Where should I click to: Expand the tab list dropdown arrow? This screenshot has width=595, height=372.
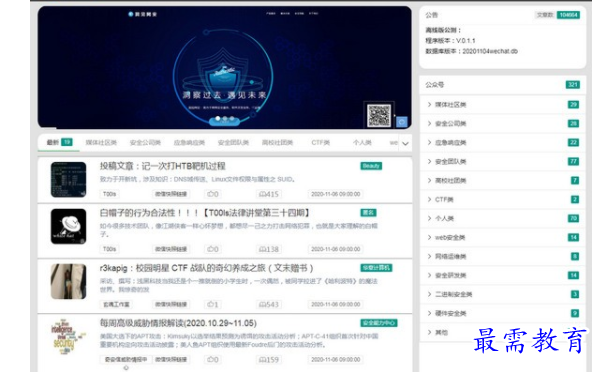pos(405,143)
